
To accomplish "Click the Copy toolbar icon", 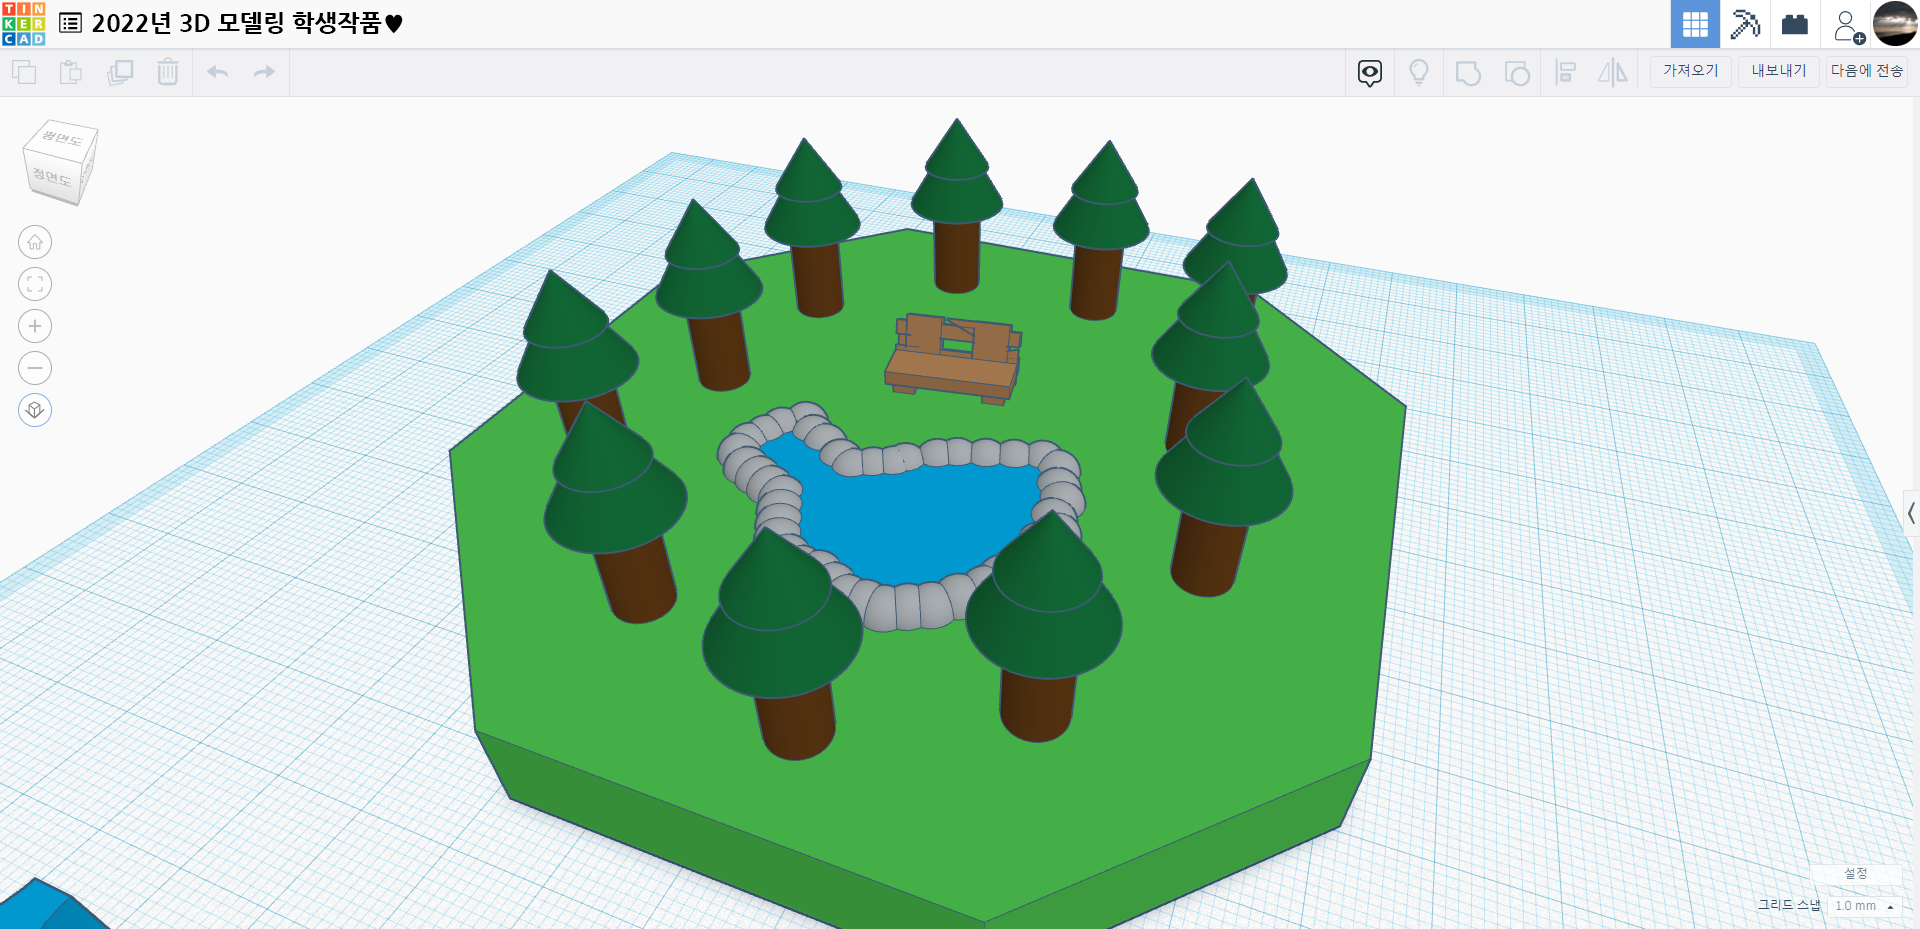I will [x=24, y=72].
